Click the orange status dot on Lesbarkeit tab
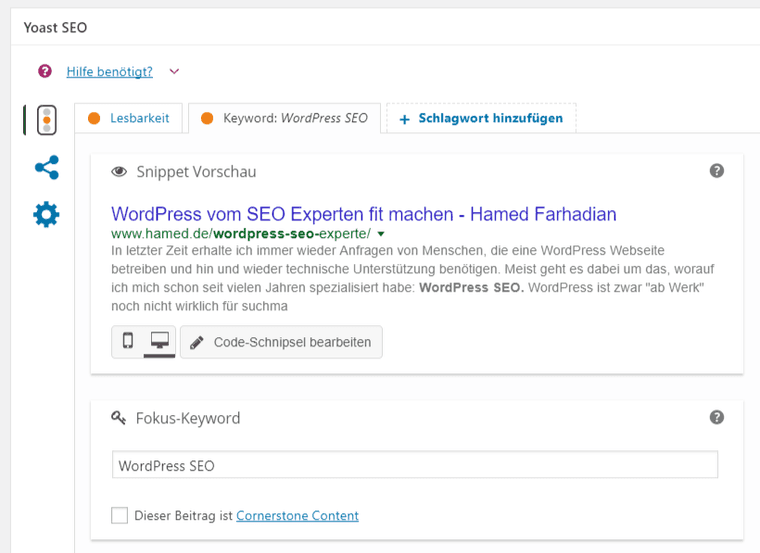760x553 pixels. coord(94,118)
